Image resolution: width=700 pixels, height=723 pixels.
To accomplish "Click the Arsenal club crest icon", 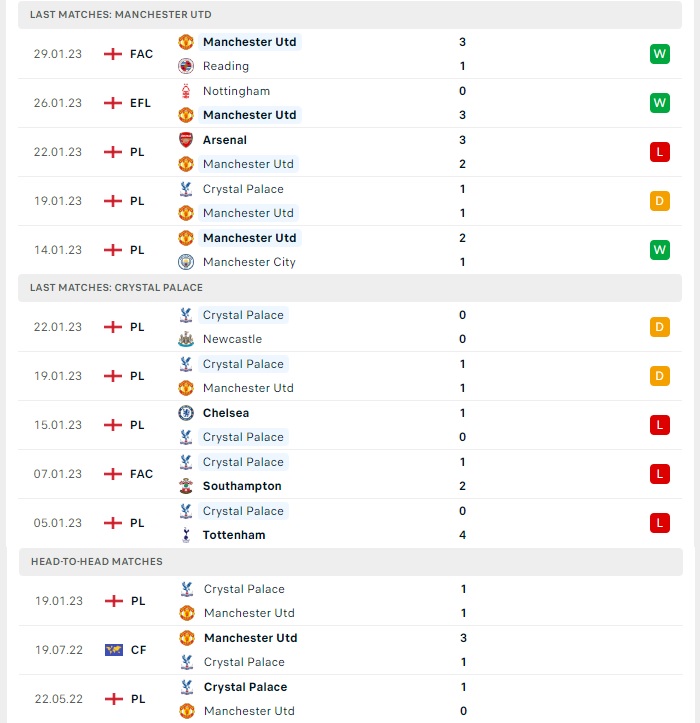I will (x=186, y=140).
